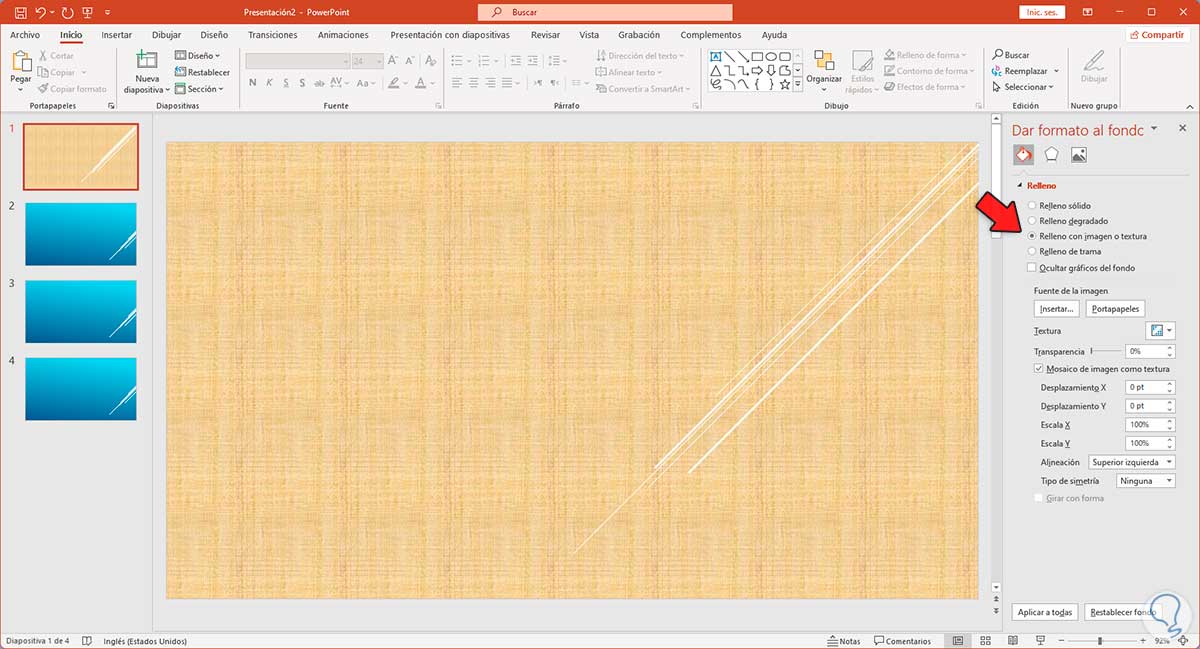This screenshot has height=649, width=1200.
Task: Open the Tipo de simetría Ninguna dropdown
Action: click(x=1146, y=480)
